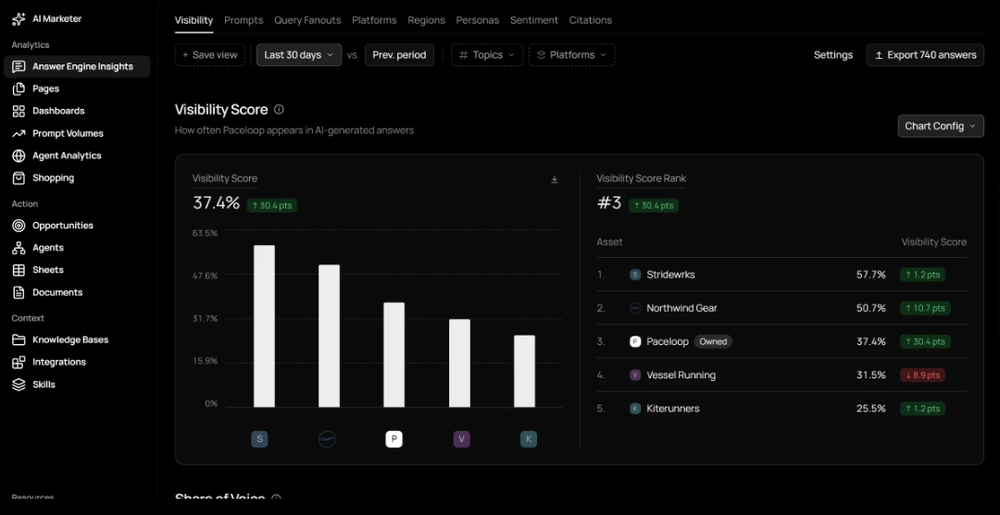Click the Owned badge next to Paceloop
The height and width of the screenshot is (515, 1000).
click(713, 342)
